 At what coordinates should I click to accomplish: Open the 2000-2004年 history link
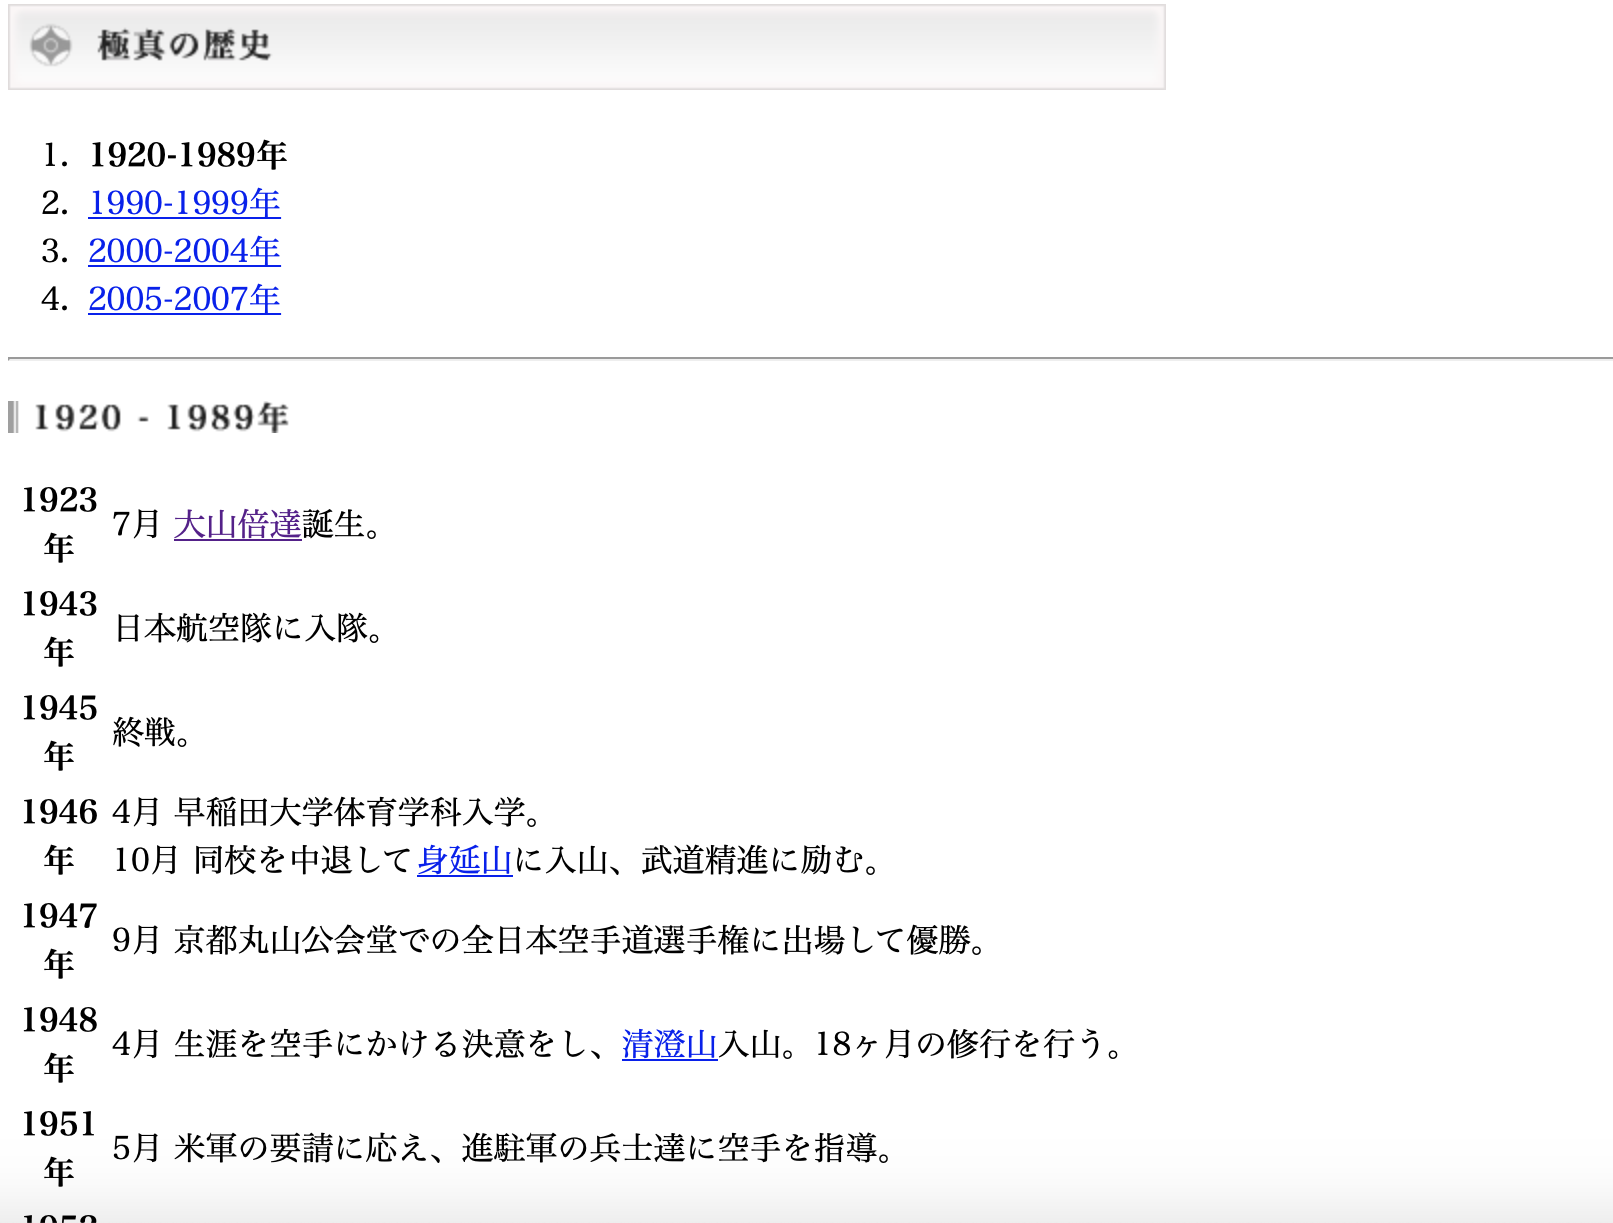pos(184,251)
